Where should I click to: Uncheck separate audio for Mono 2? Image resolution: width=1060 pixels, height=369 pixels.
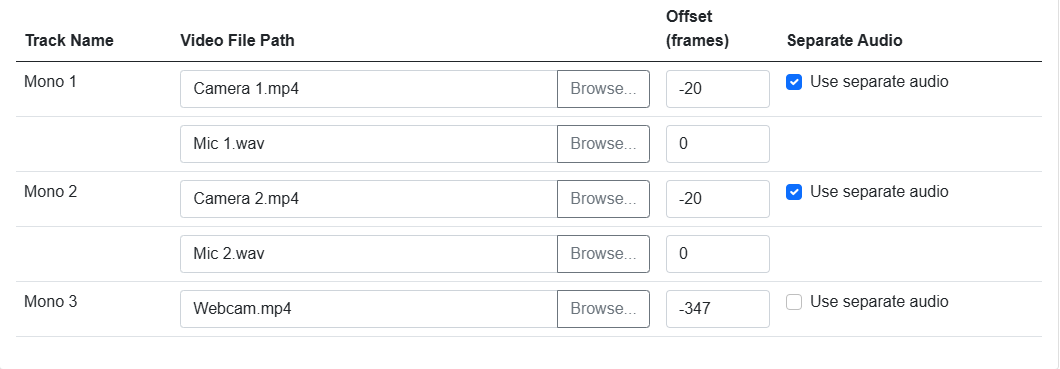[794, 193]
